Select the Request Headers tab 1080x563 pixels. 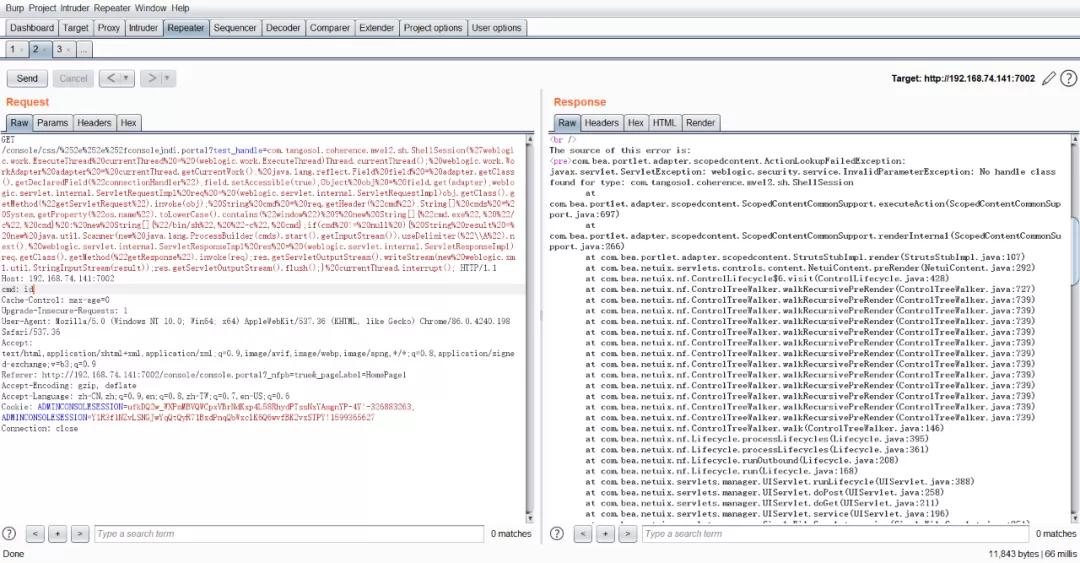(x=94, y=123)
